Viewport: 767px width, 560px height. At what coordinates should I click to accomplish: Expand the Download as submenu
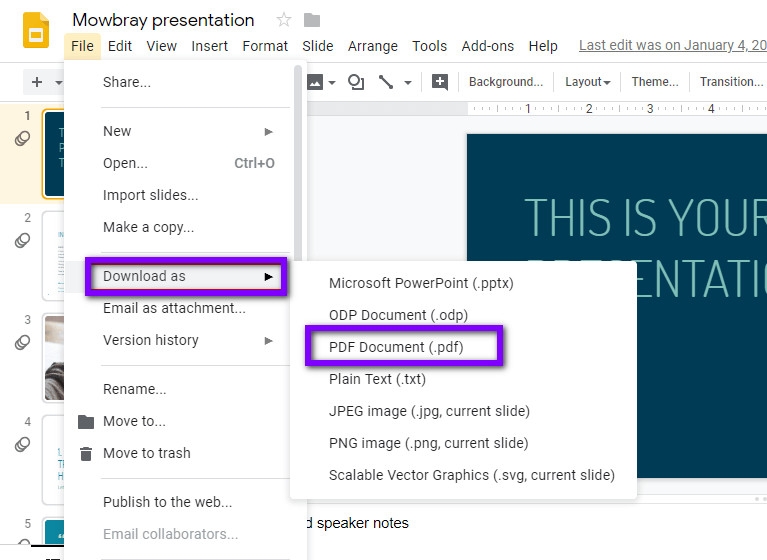(186, 276)
